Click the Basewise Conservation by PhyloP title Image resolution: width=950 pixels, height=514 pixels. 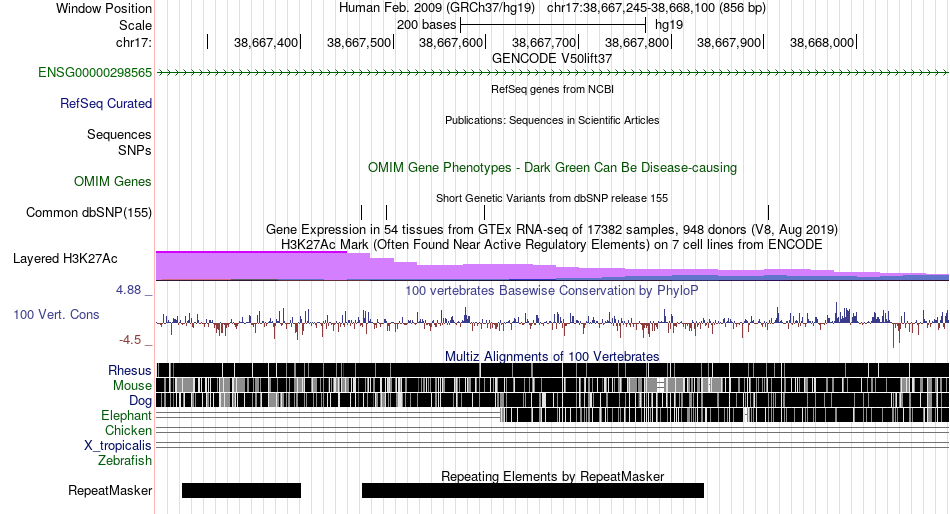pos(552,290)
